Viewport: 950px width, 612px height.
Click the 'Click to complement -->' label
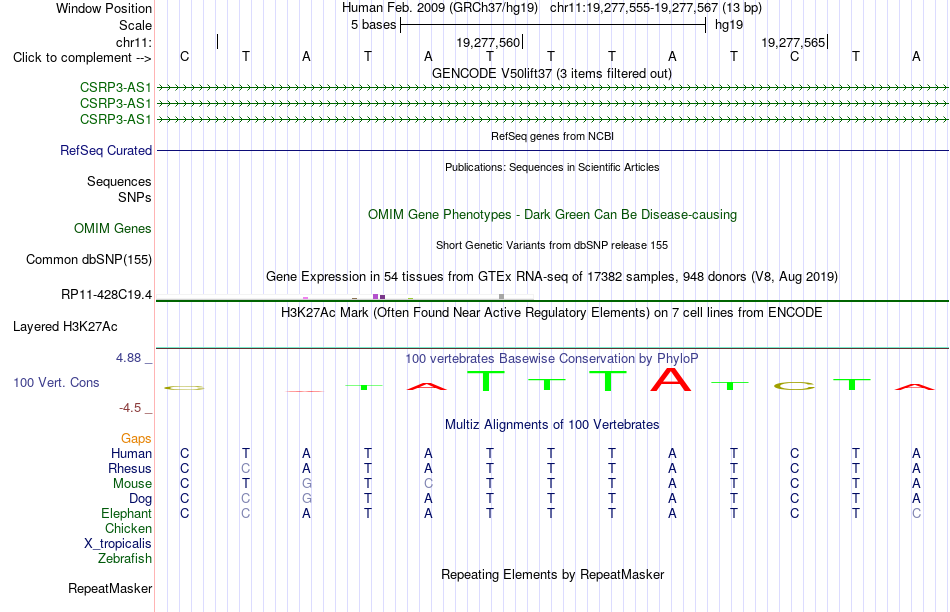[x=82, y=58]
